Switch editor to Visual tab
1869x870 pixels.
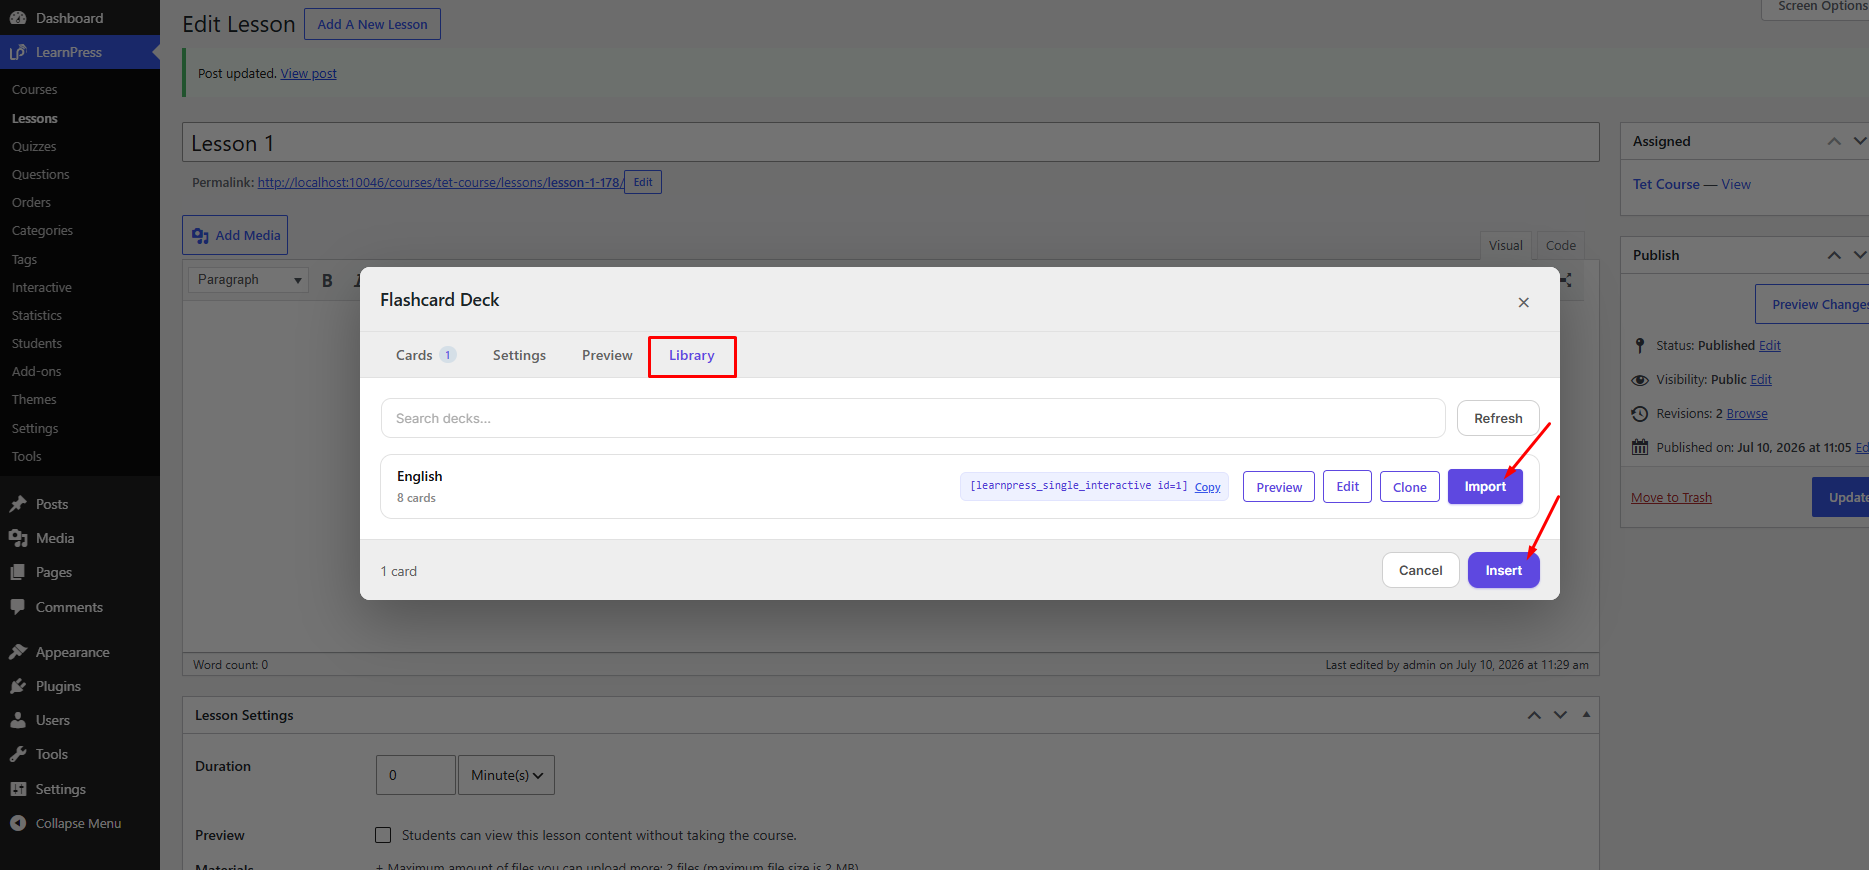[x=1506, y=246]
